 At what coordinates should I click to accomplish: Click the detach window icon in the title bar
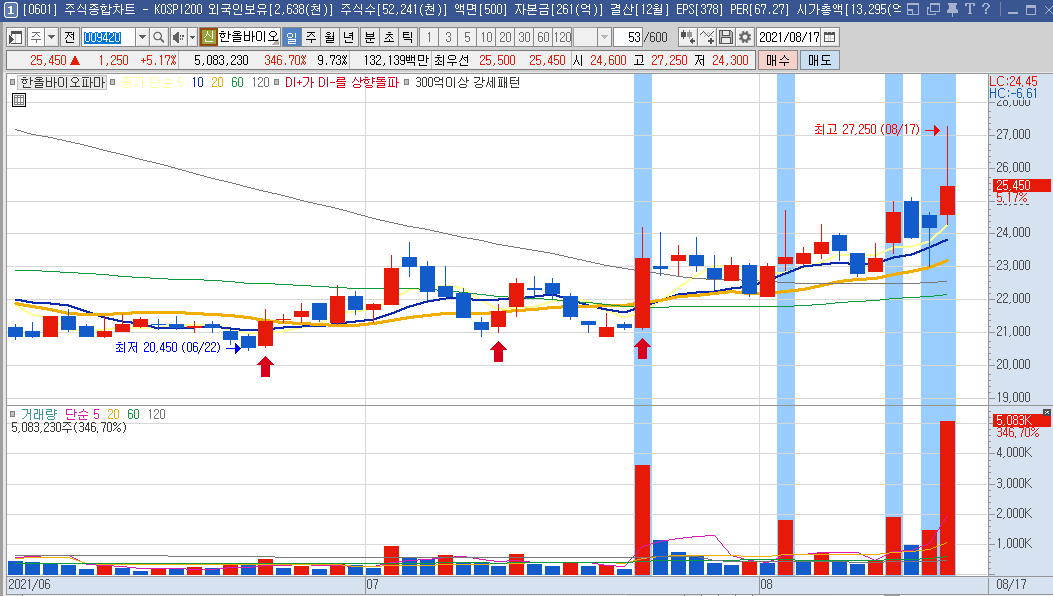pos(933,9)
